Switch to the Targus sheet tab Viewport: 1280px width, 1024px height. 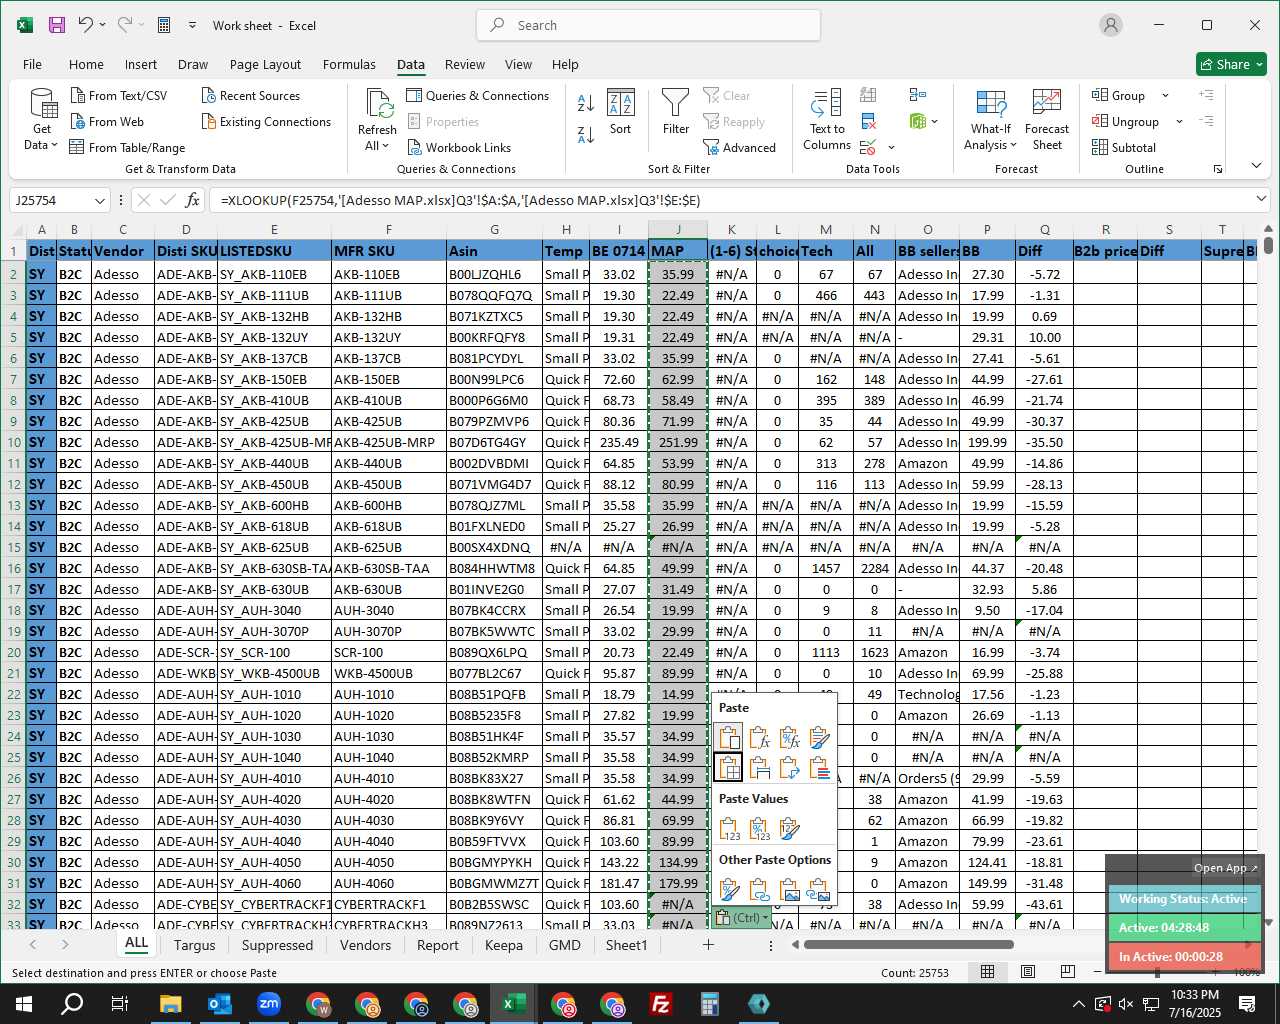point(194,945)
